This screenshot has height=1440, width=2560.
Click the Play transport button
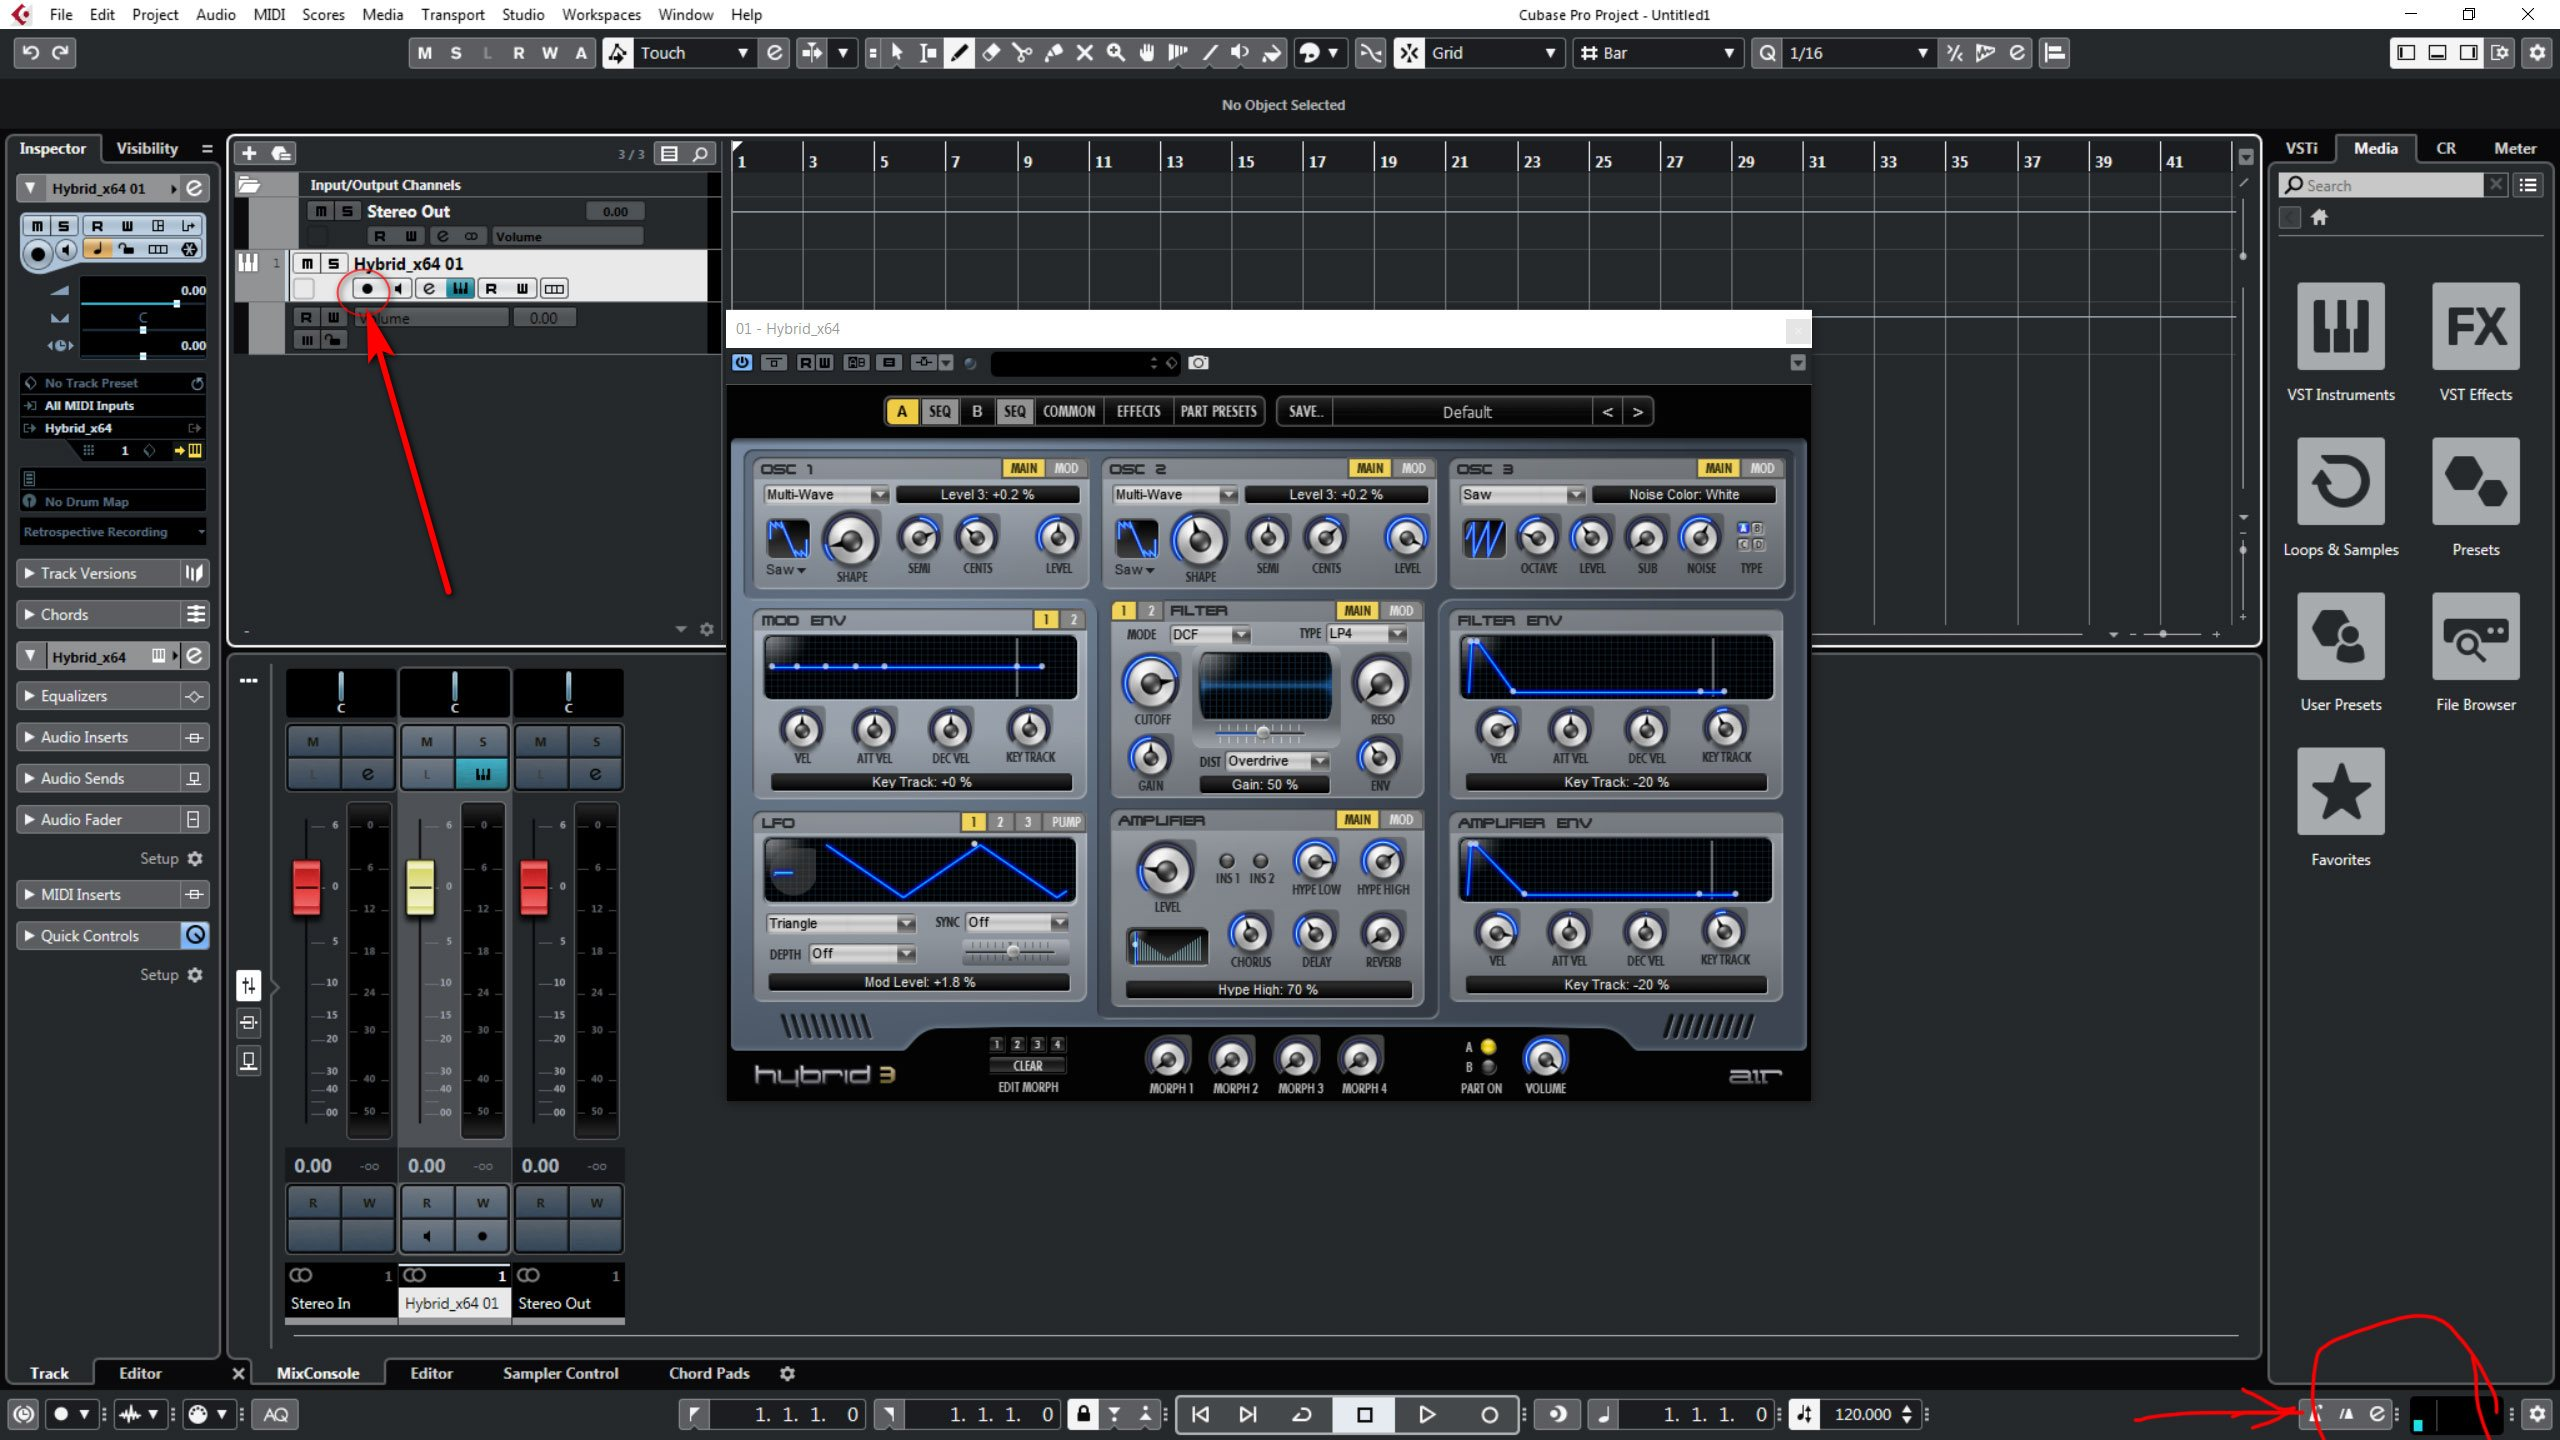tap(1427, 1414)
